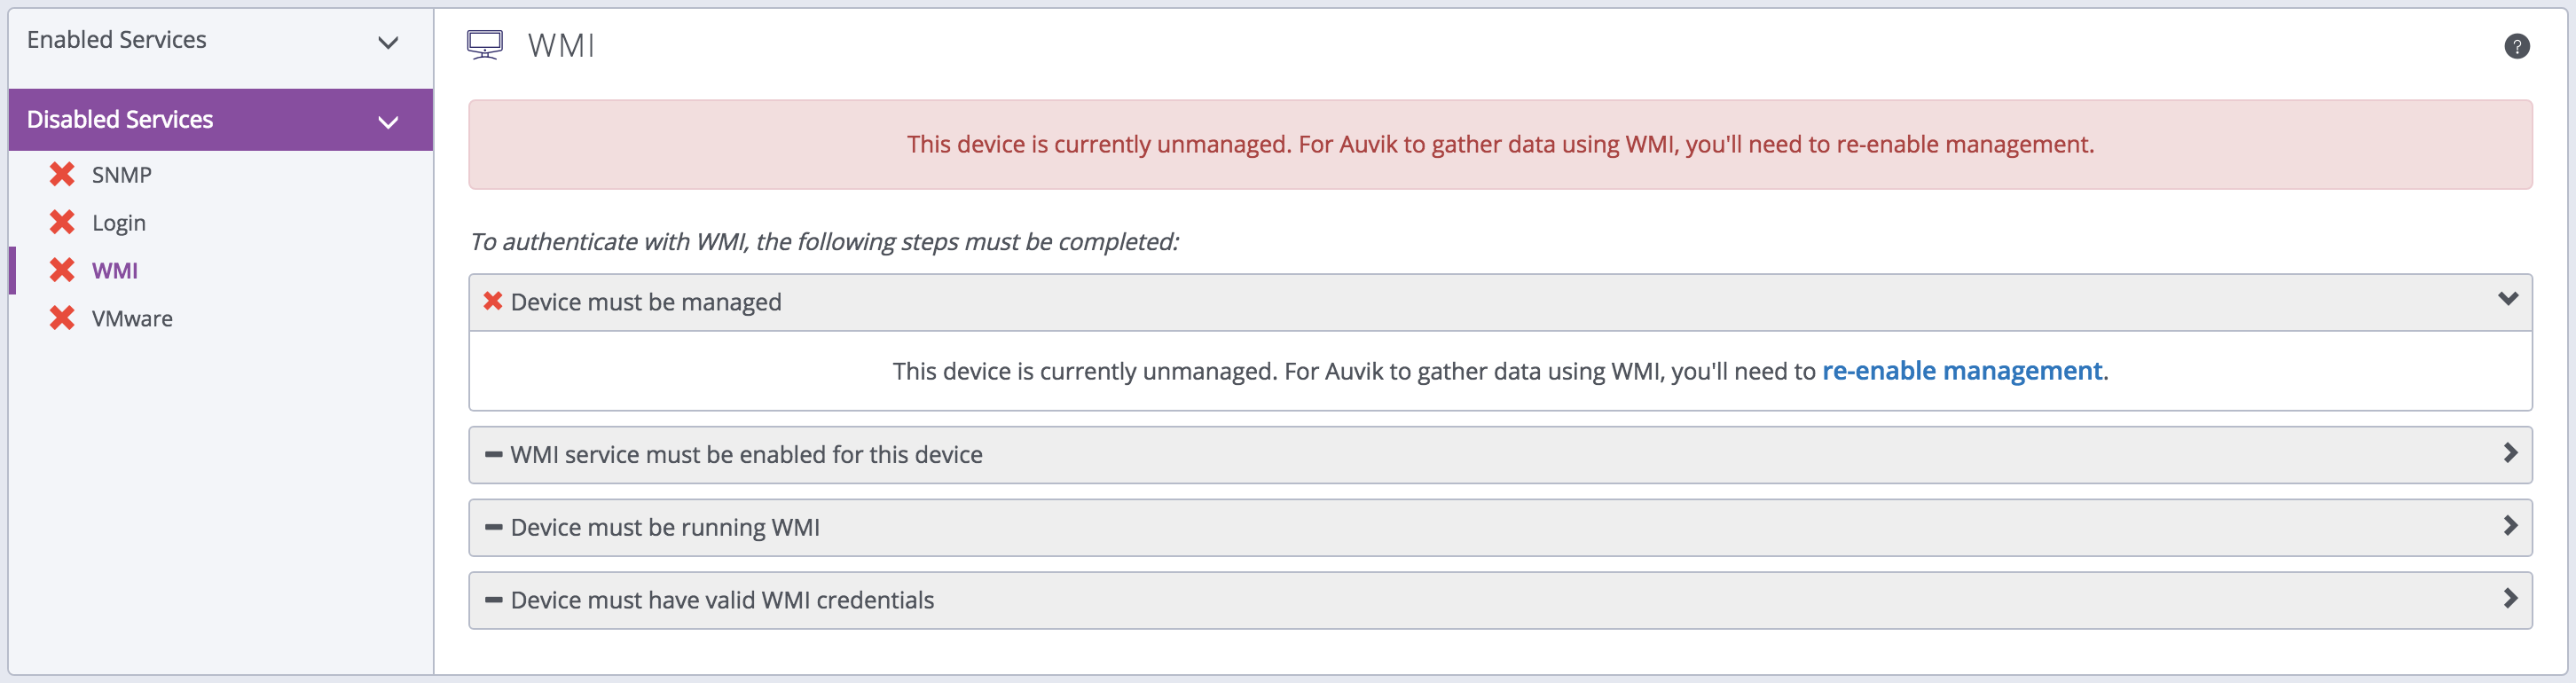Viewport: 2576px width, 683px height.
Task: Click the red X in Device must be managed header
Action: click(x=491, y=300)
